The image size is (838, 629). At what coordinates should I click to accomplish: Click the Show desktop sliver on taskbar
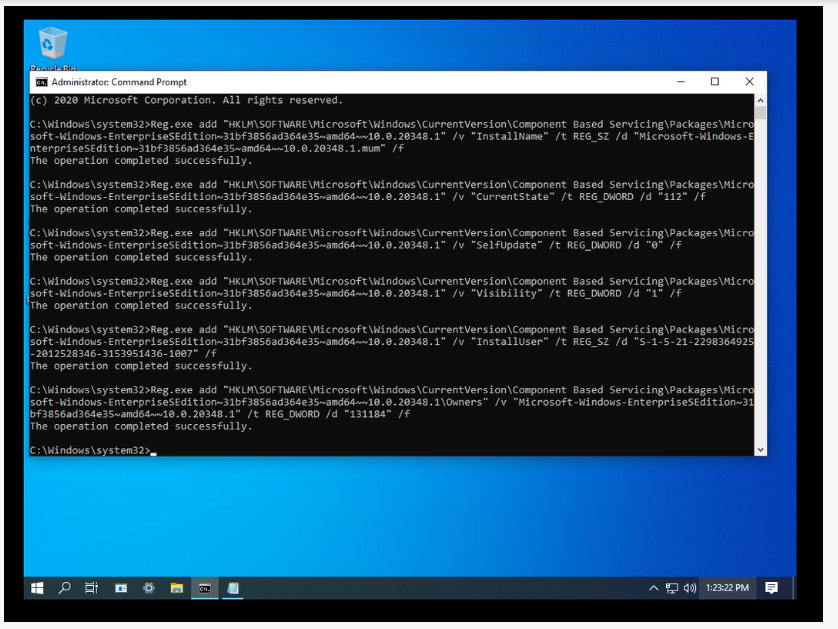pyautogui.click(x=794, y=588)
